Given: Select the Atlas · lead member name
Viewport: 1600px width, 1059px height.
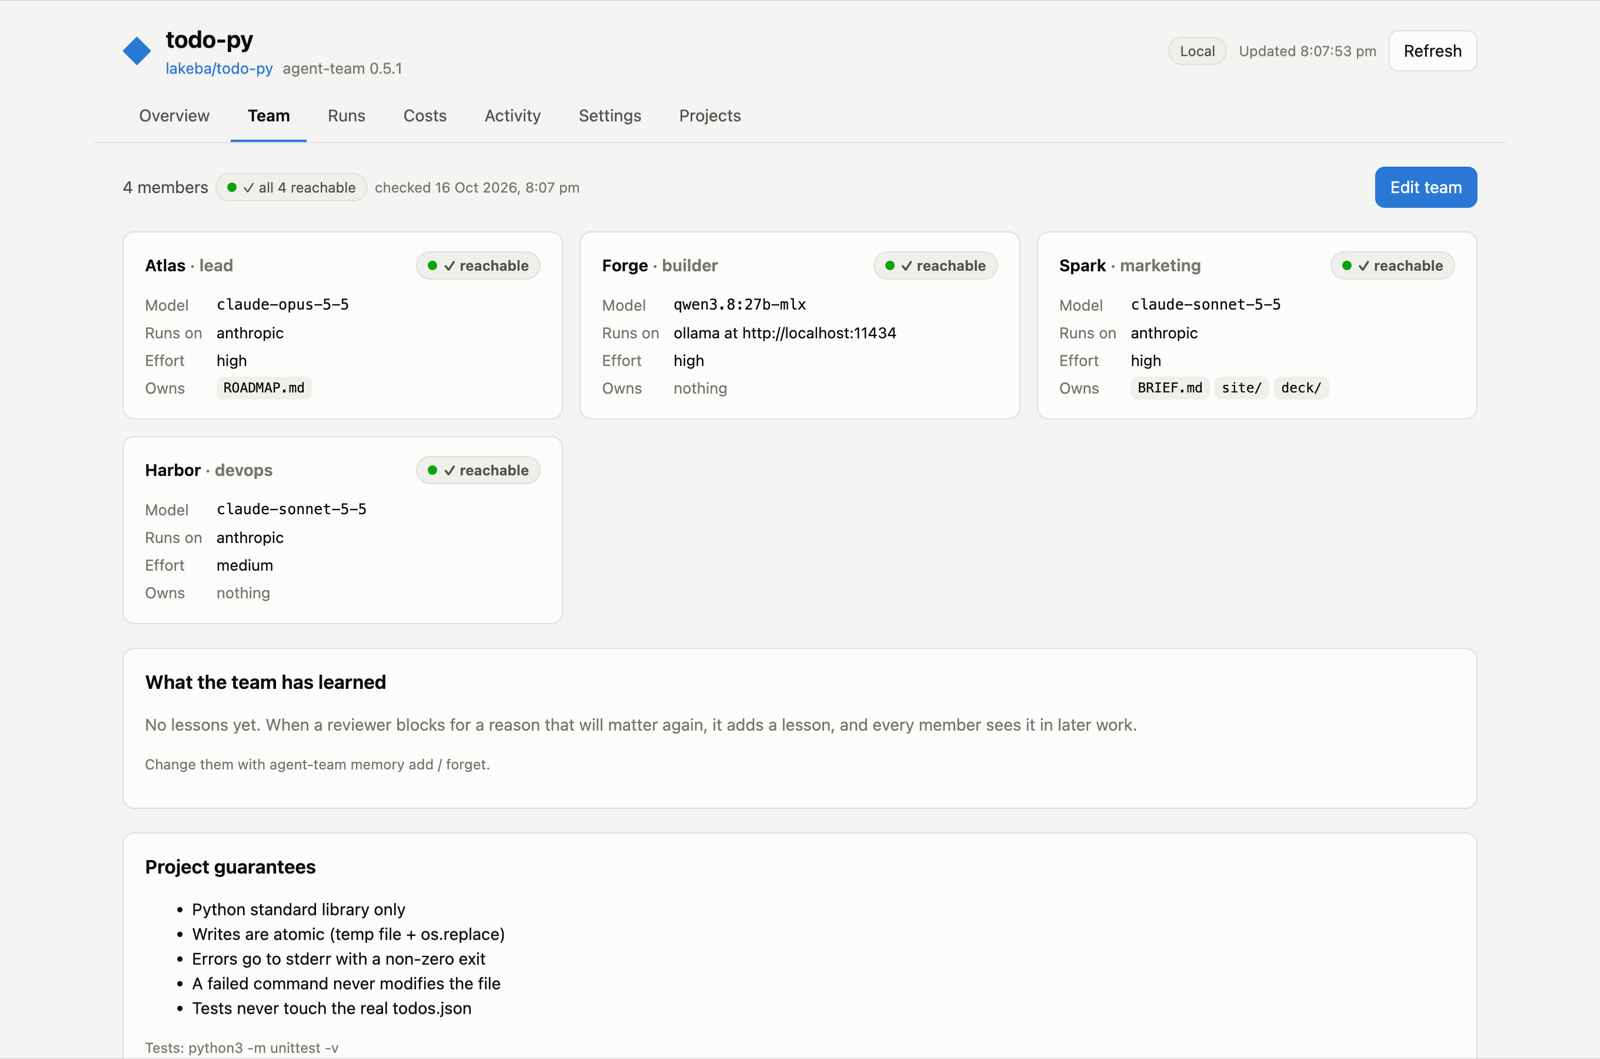Looking at the screenshot, I should pos(189,266).
